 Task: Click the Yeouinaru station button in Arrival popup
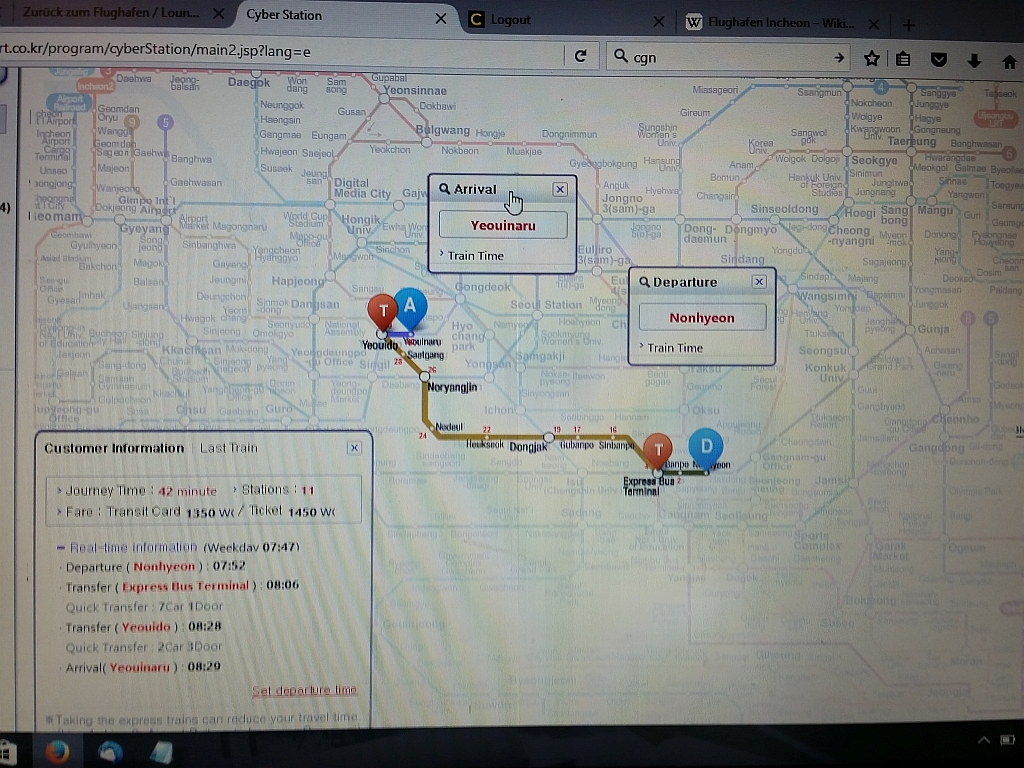[x=503, y=226]
